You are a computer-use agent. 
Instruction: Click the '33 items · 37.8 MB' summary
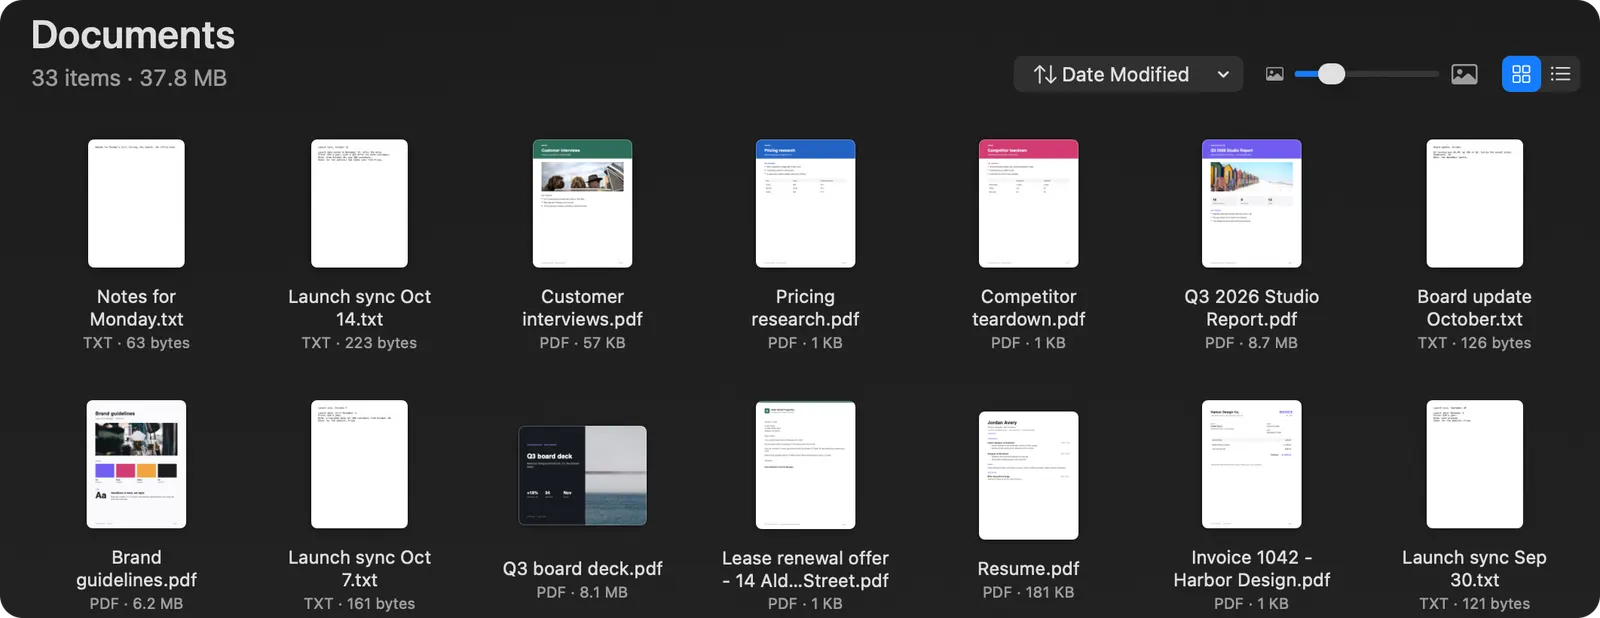[x=129, y=78]
